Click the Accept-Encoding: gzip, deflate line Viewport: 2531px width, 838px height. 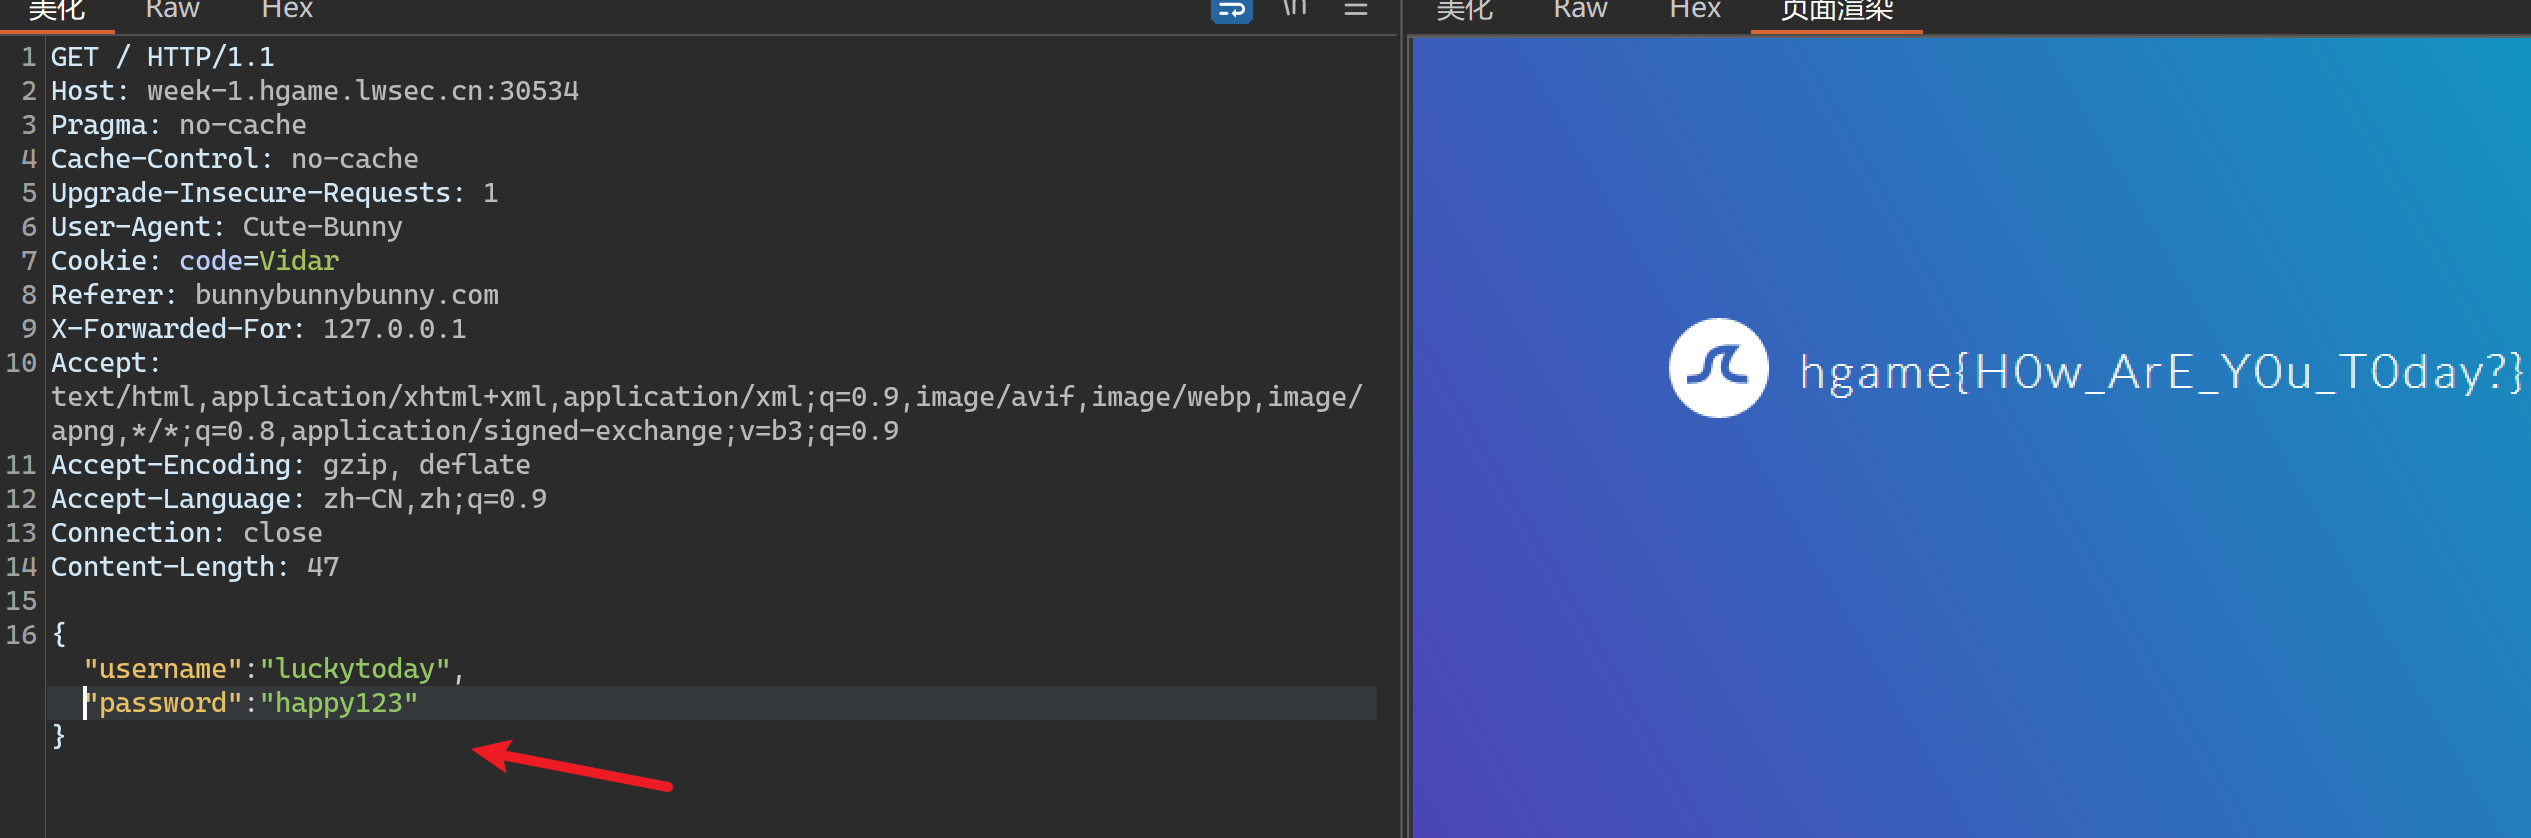[291, 465]
